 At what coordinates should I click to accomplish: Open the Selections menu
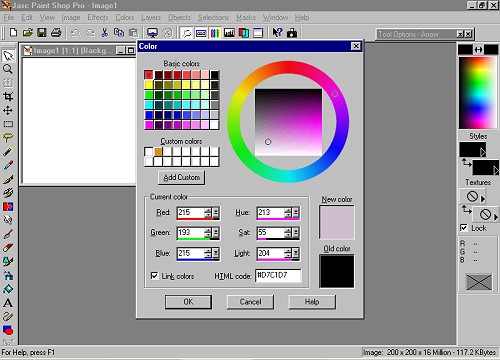point(213,17)
